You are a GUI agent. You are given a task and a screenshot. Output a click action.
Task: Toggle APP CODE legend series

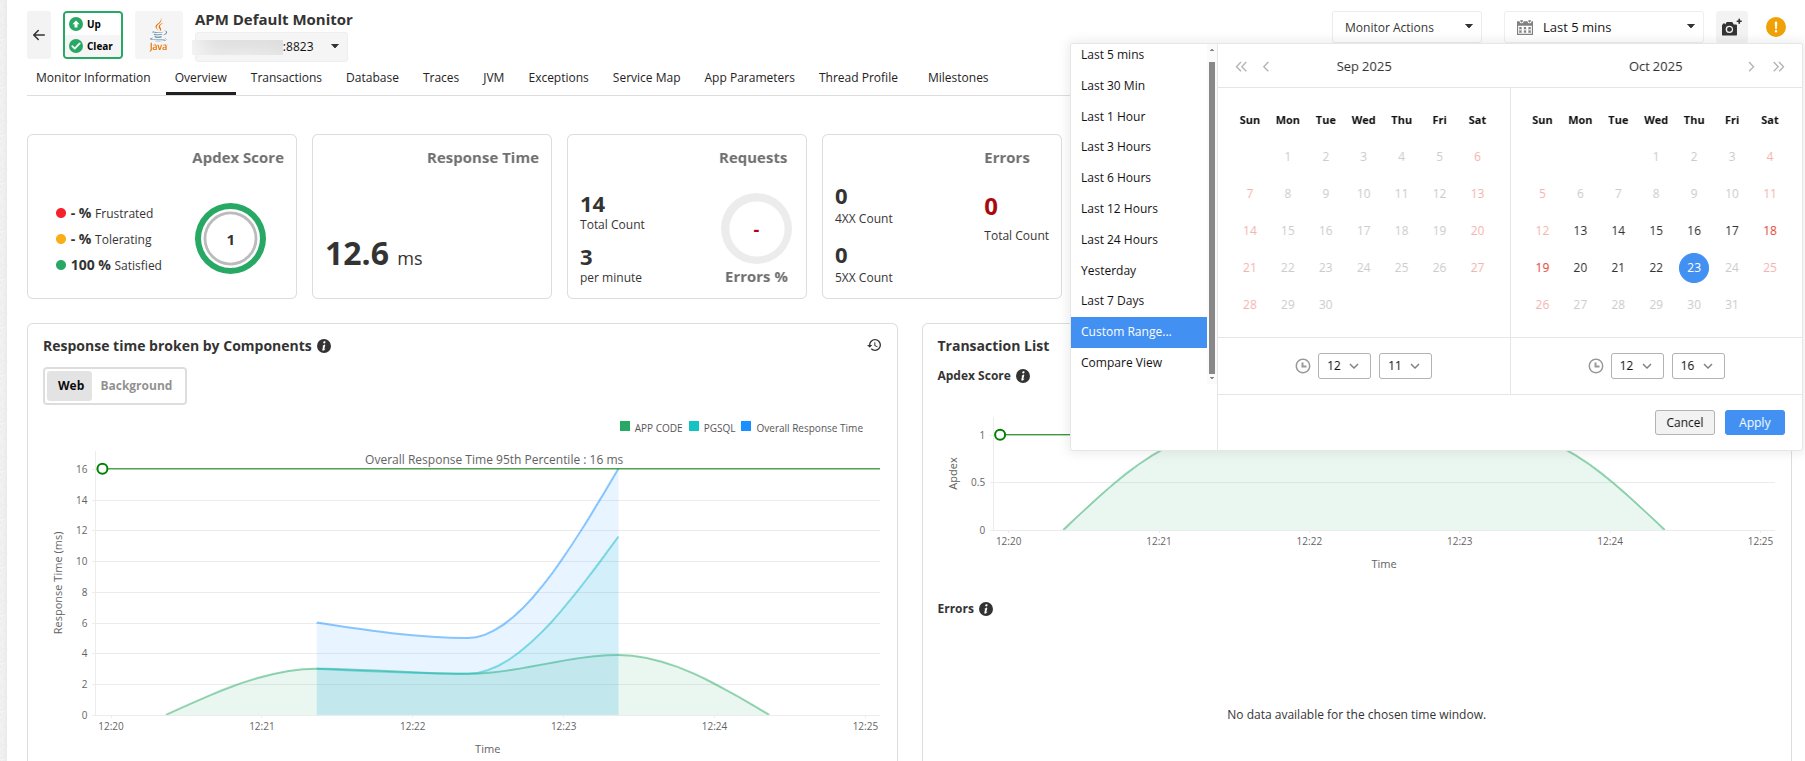point(651,428)
